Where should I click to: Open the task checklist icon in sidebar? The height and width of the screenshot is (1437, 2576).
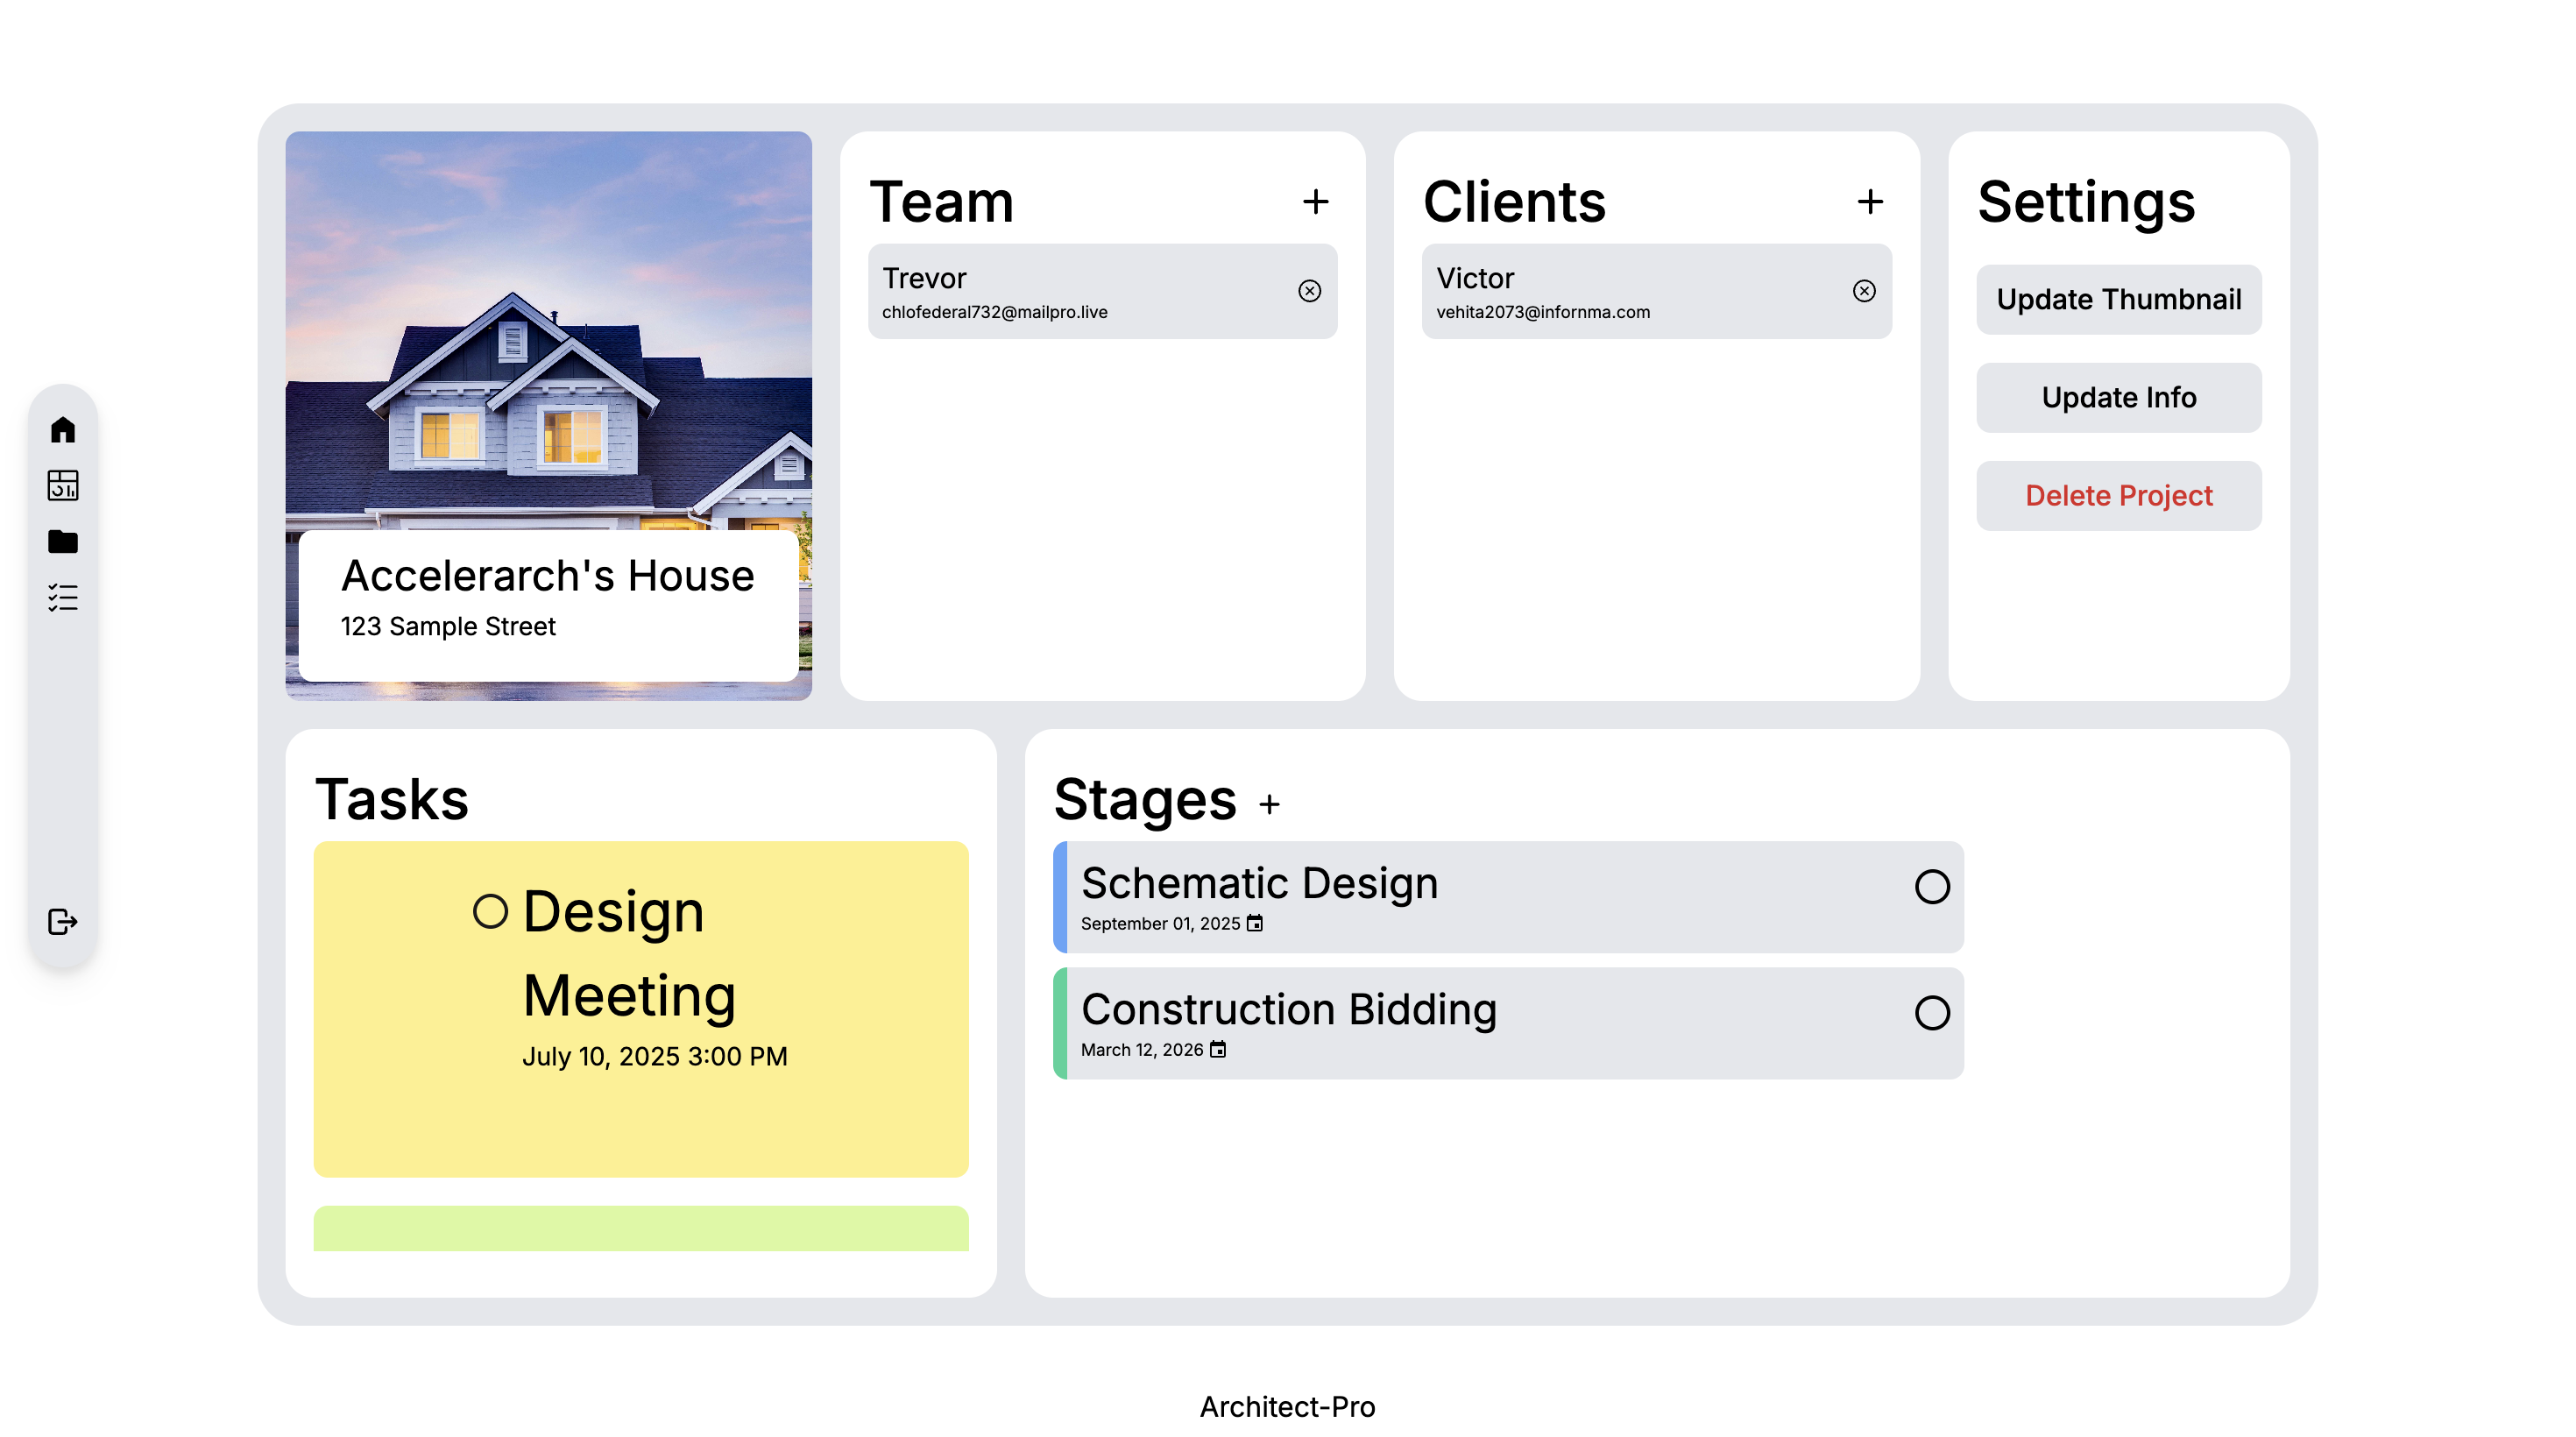(63, 598)
